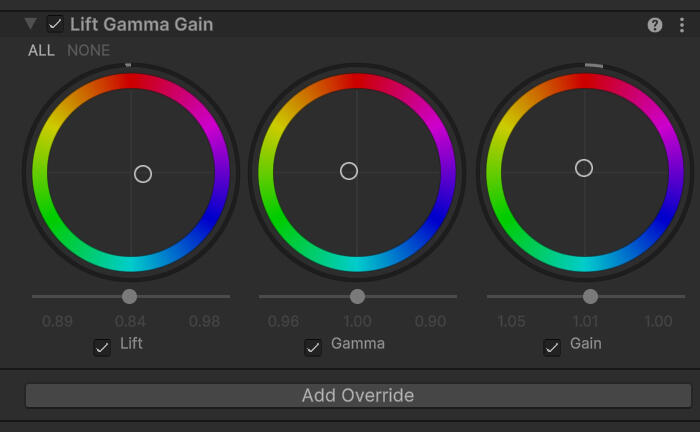Image resolution: width=700 pixels, height=432 pixels.
Task: Uncheck the Lift checkbox
Action: (x=102, y=347)
